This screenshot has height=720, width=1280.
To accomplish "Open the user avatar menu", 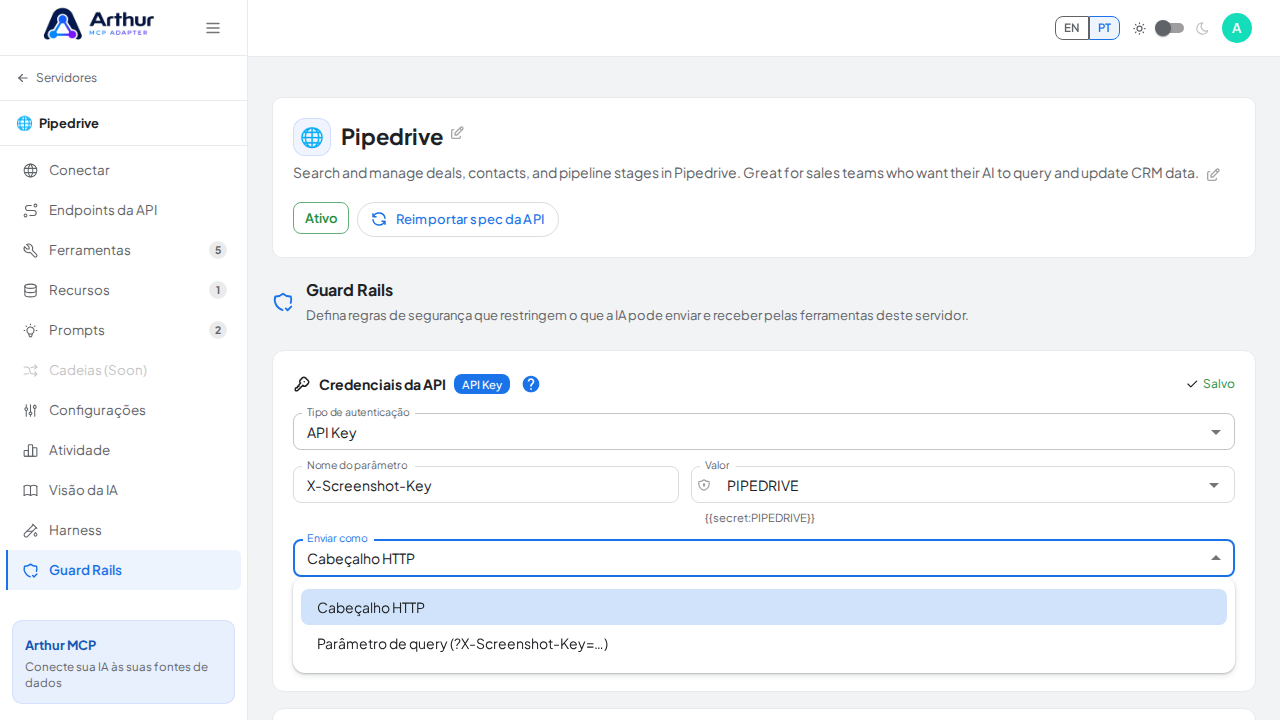I will pyautogui.click(x=1237, y=28).
